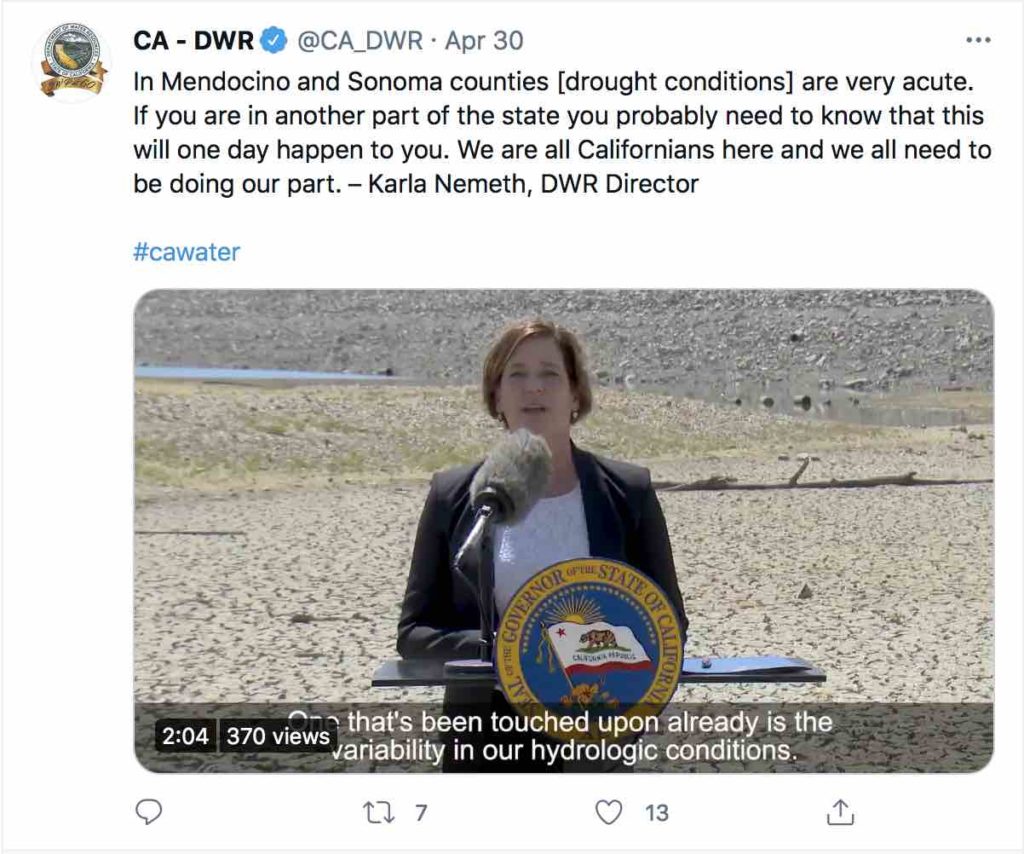
Task: Click the like count of 13
Action: click(656, 813)
